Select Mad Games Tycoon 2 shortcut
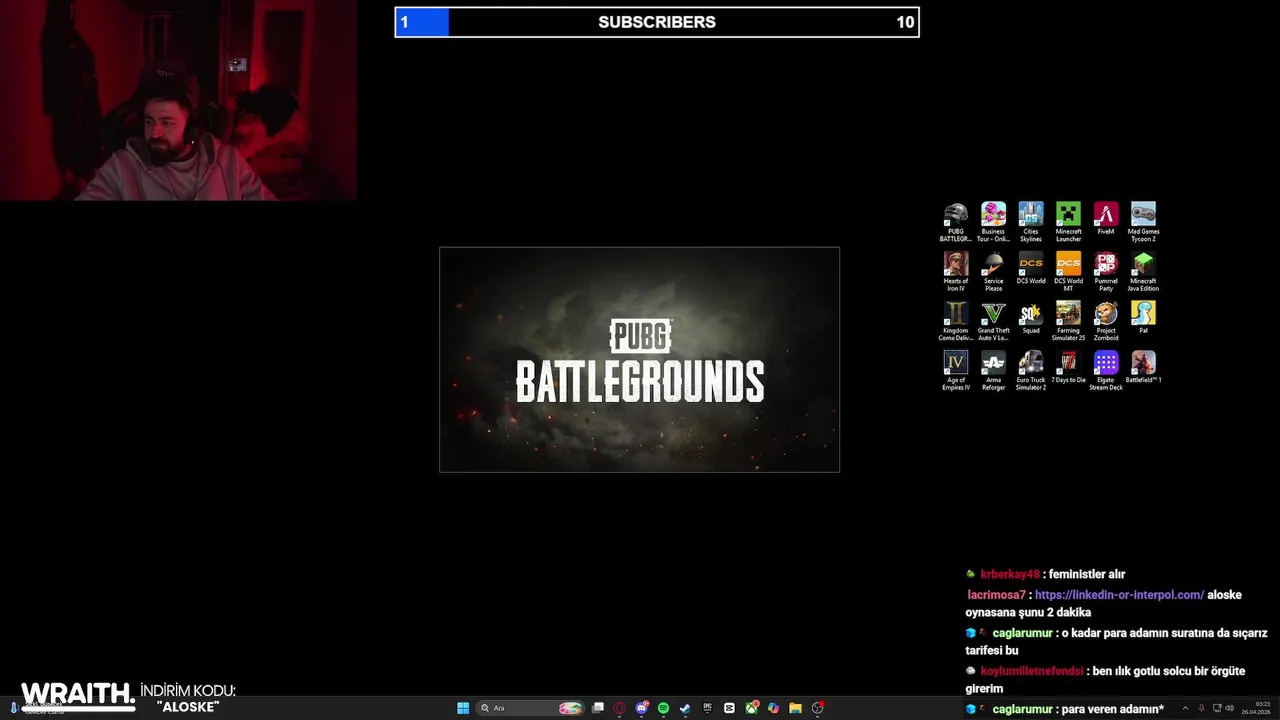This screenshot has height=720, width=1280. pyautogui.click(x=1143, y=222)
